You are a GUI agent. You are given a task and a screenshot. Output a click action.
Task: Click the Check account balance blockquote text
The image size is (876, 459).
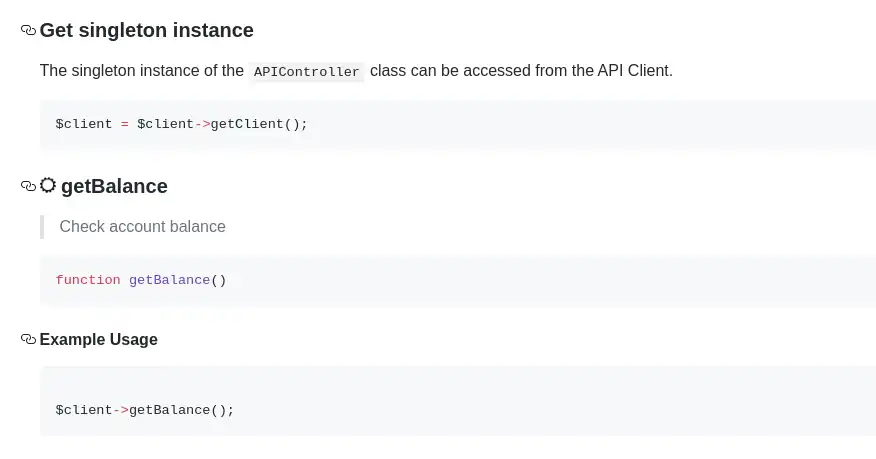[x=142, y=227]
